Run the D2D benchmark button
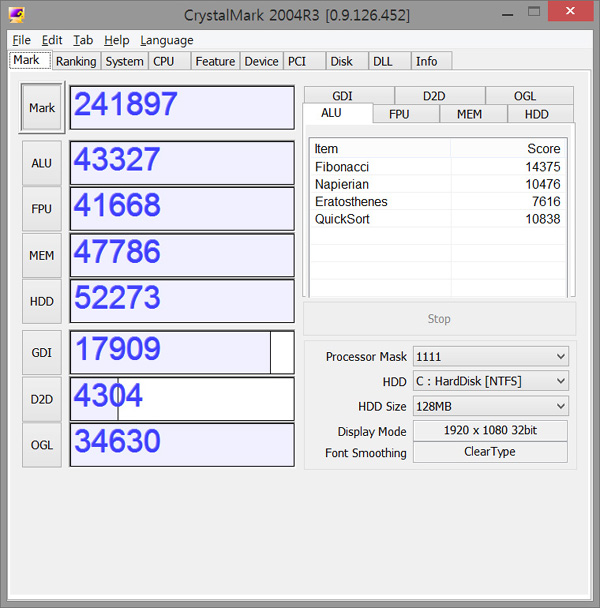Viewport: 600px width, 608px height. (x=42, y=399)
